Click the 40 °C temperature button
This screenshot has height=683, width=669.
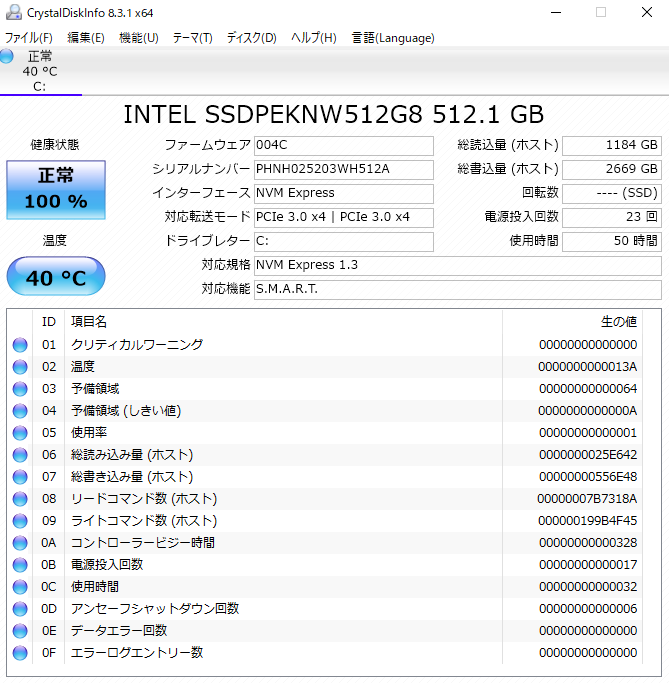point(56,277)
